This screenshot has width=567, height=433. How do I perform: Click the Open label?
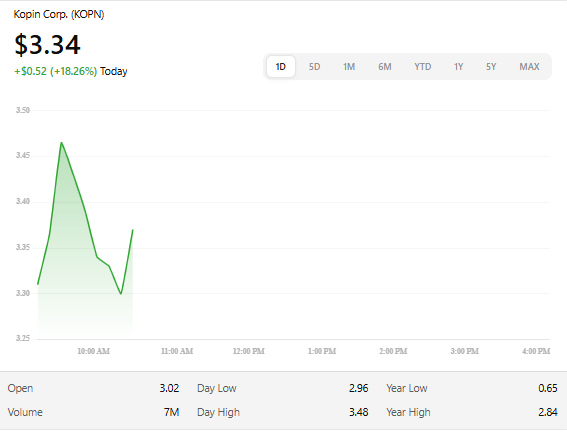click(20, 388)
